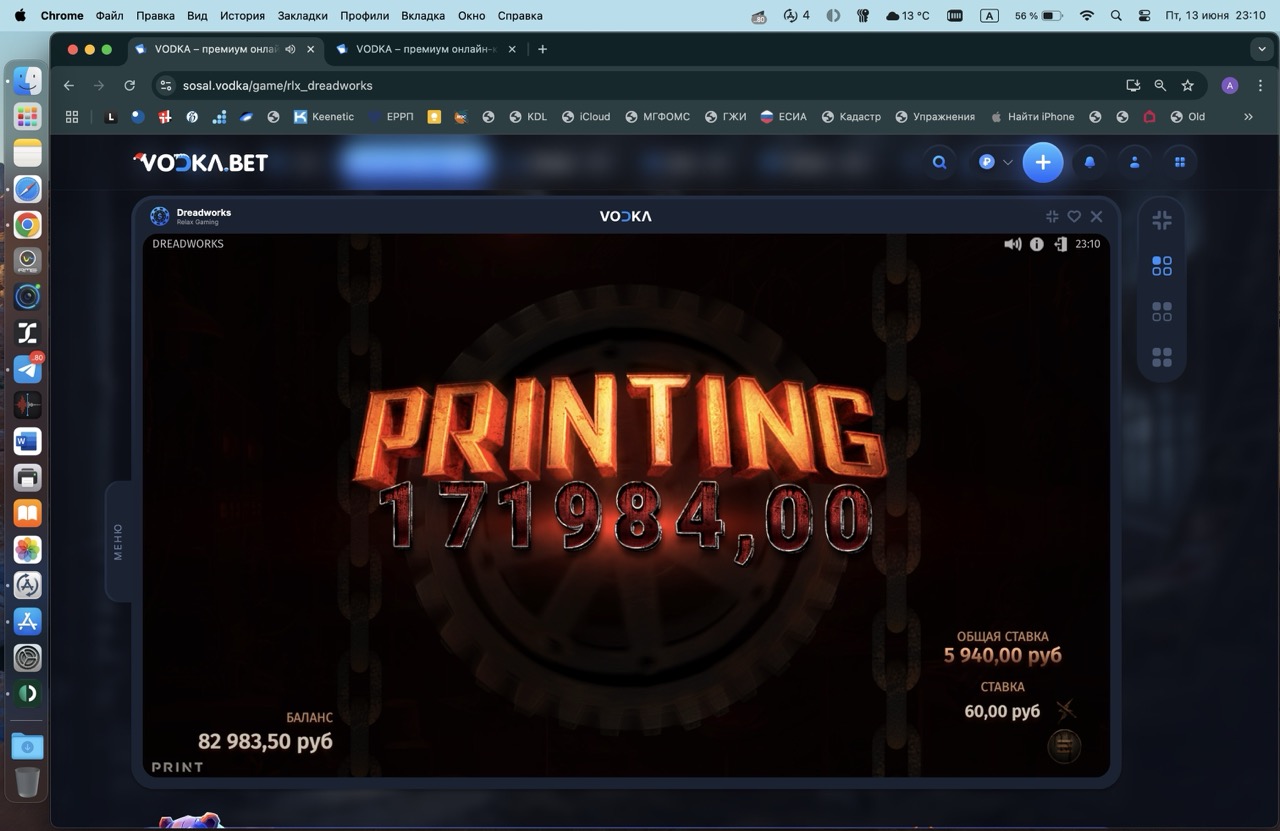Click the exit door icon in game
The image size is (1280, 831).
click(x=1060, y=244)
